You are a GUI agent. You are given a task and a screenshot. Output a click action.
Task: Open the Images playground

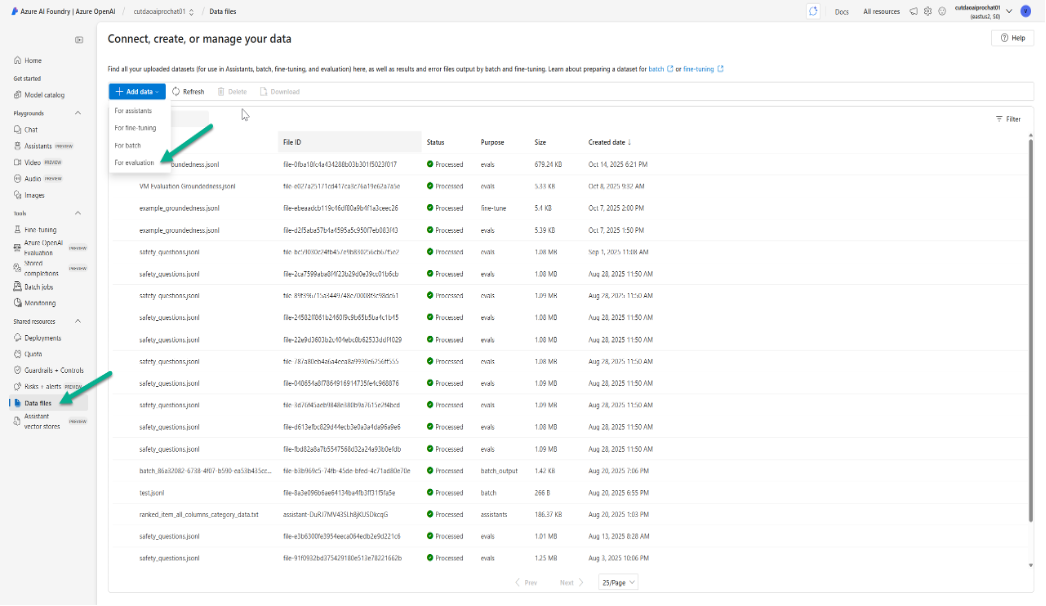pyautogui.click(x=36, y=195)
